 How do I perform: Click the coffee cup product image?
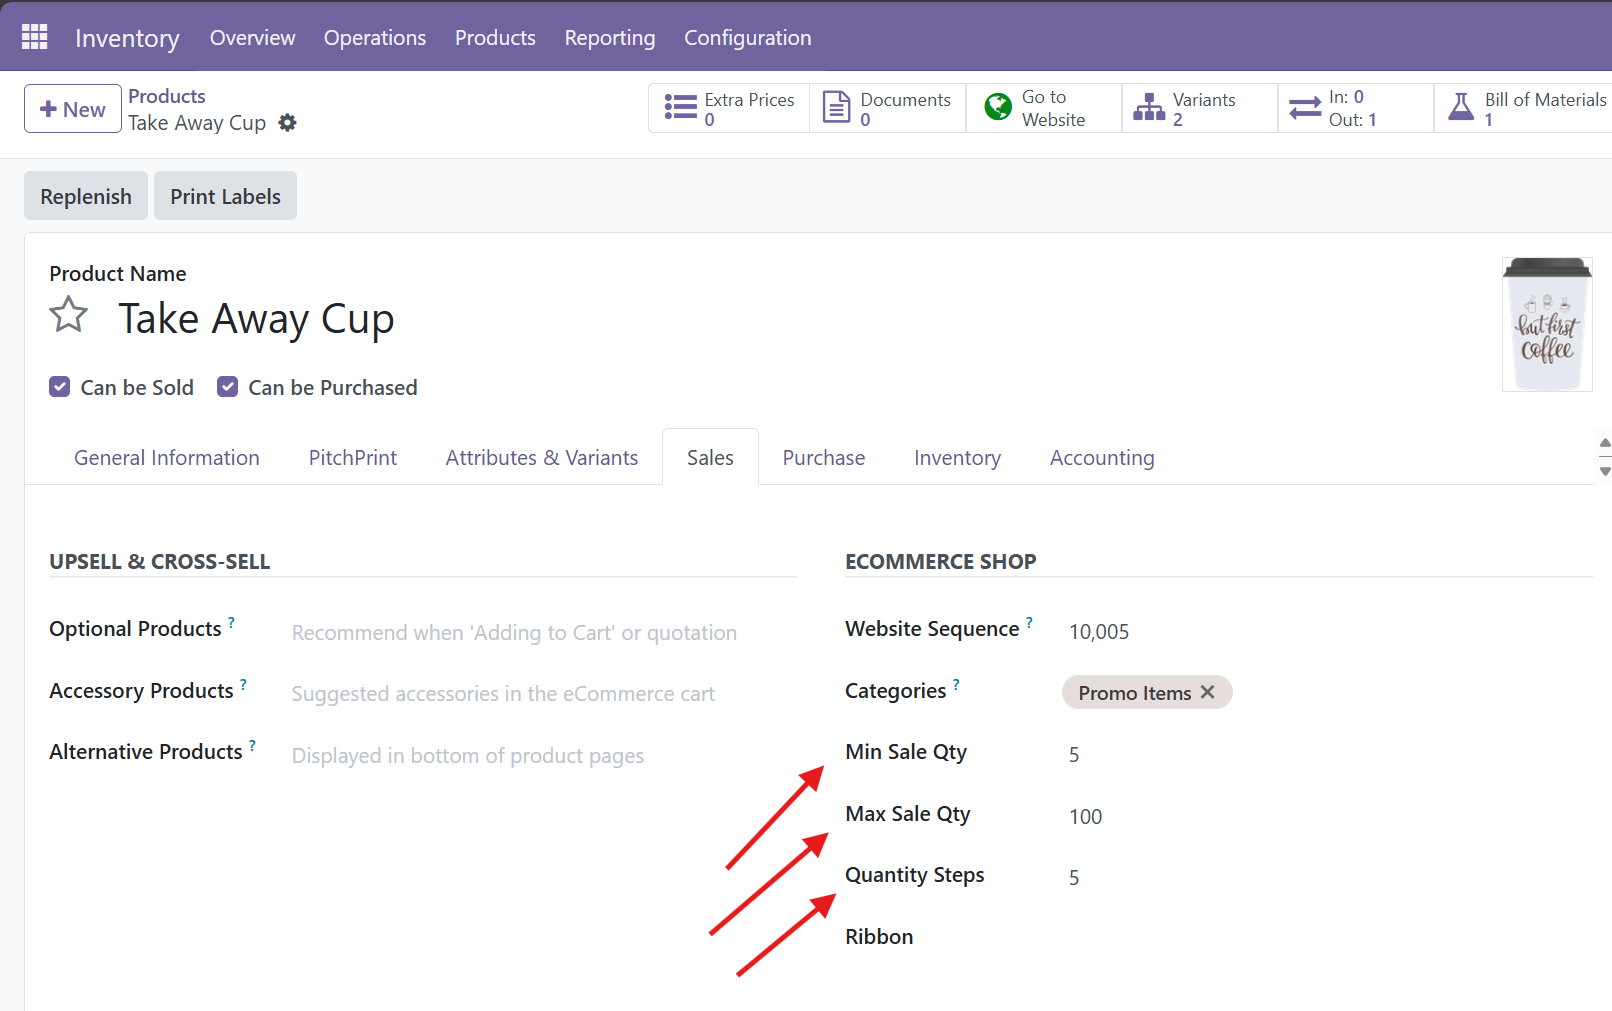[1547, 324]
